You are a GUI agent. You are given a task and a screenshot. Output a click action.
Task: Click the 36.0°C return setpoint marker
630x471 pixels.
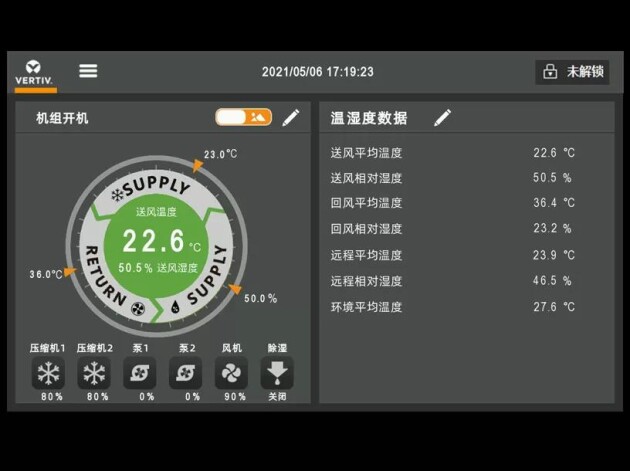coord(70,270)
